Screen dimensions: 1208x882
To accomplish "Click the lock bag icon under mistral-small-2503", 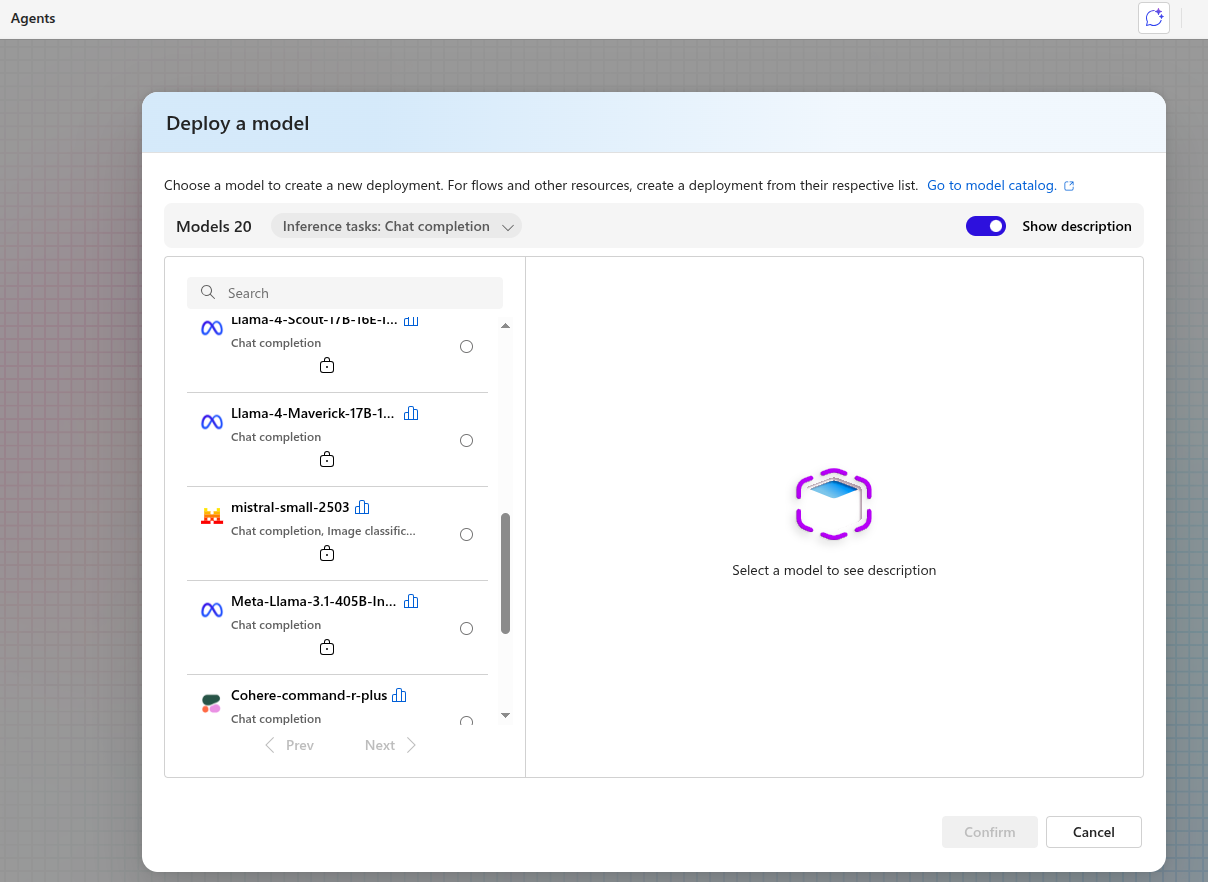I will (327, 554).
